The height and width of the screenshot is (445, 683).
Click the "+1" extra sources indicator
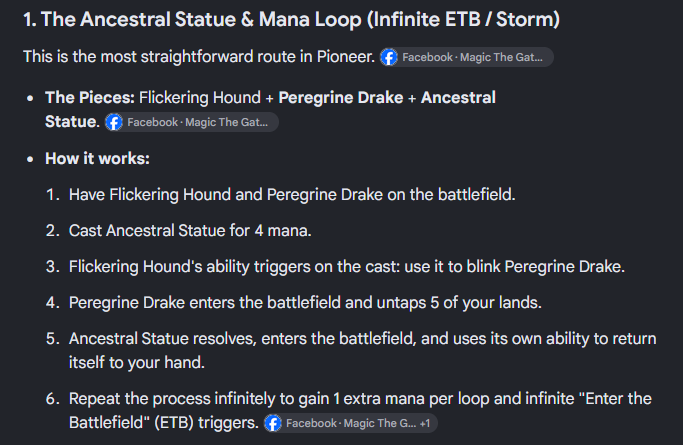[425, 423]
